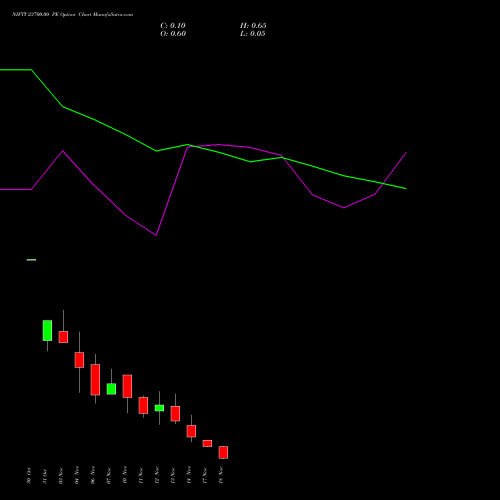The image size is (500, 500).
Task: Select the short red candle above 17 Nov
Action: [x=207, y=443]
